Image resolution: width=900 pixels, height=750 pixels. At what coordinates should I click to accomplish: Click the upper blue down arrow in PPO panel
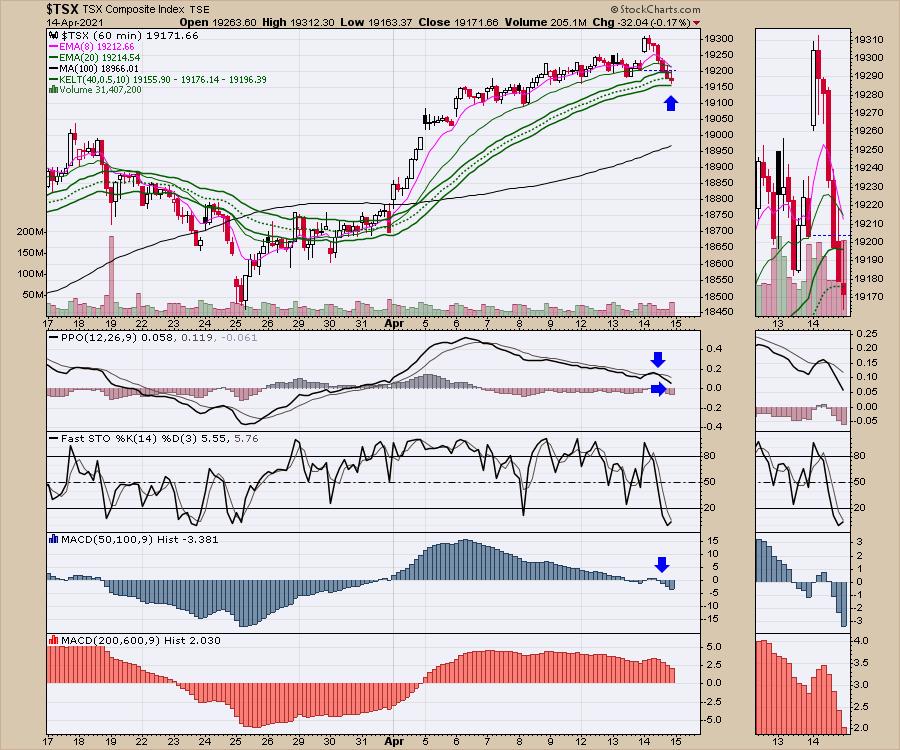tap(657, 359)
